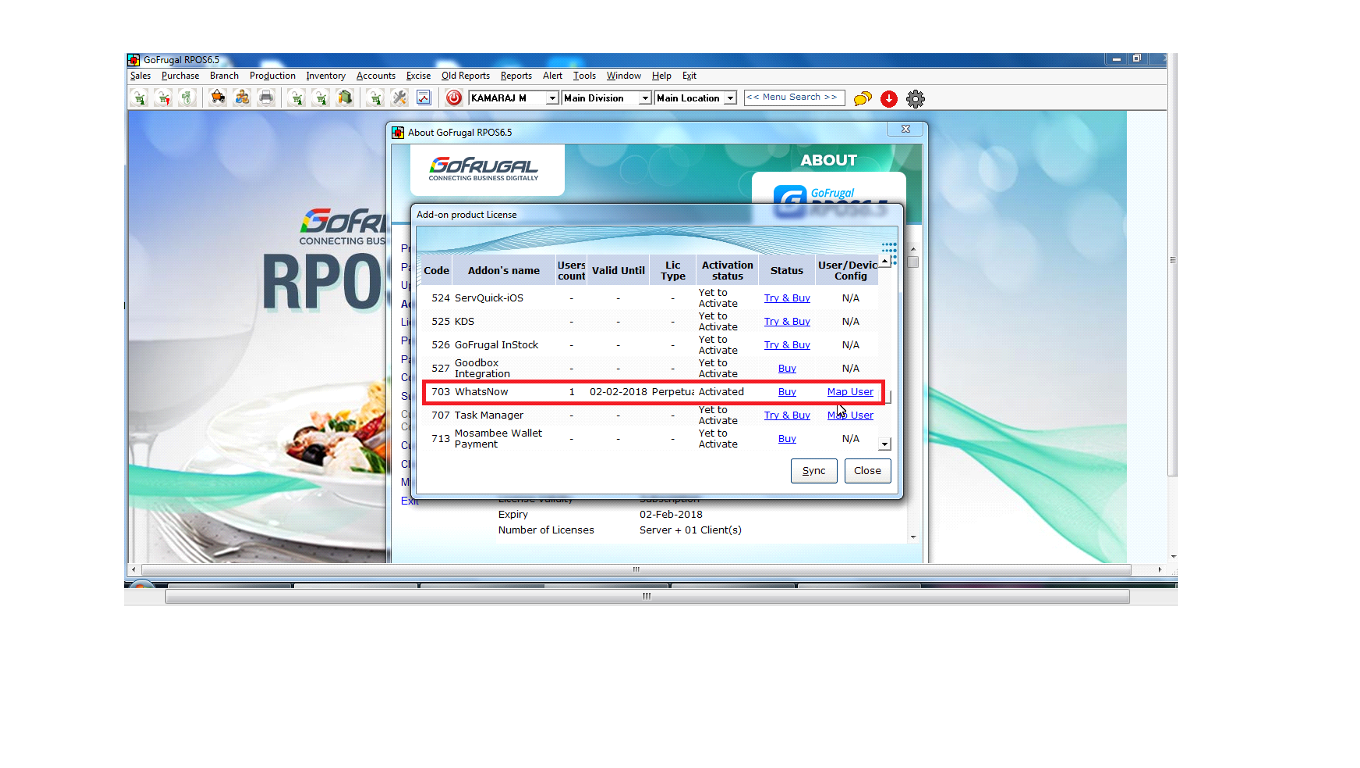The height and width of the screenshot is (768, 1360).
Task: Select the Mosambee Wallet Payment addon name
Action: (x=498, y=439)
